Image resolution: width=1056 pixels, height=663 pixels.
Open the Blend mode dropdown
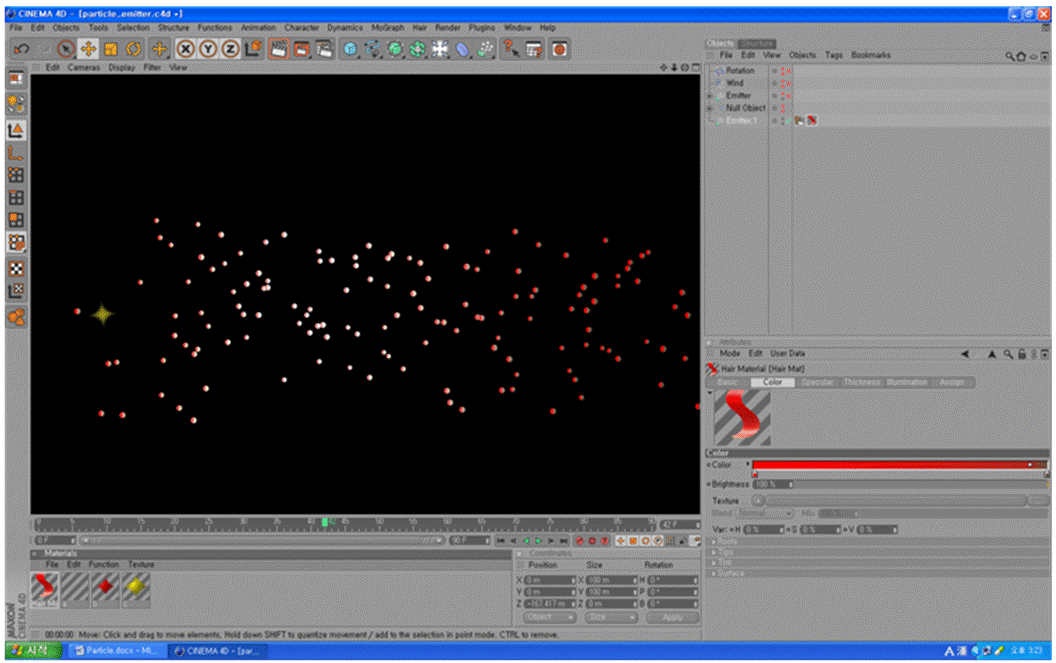(x=764, y=513)
